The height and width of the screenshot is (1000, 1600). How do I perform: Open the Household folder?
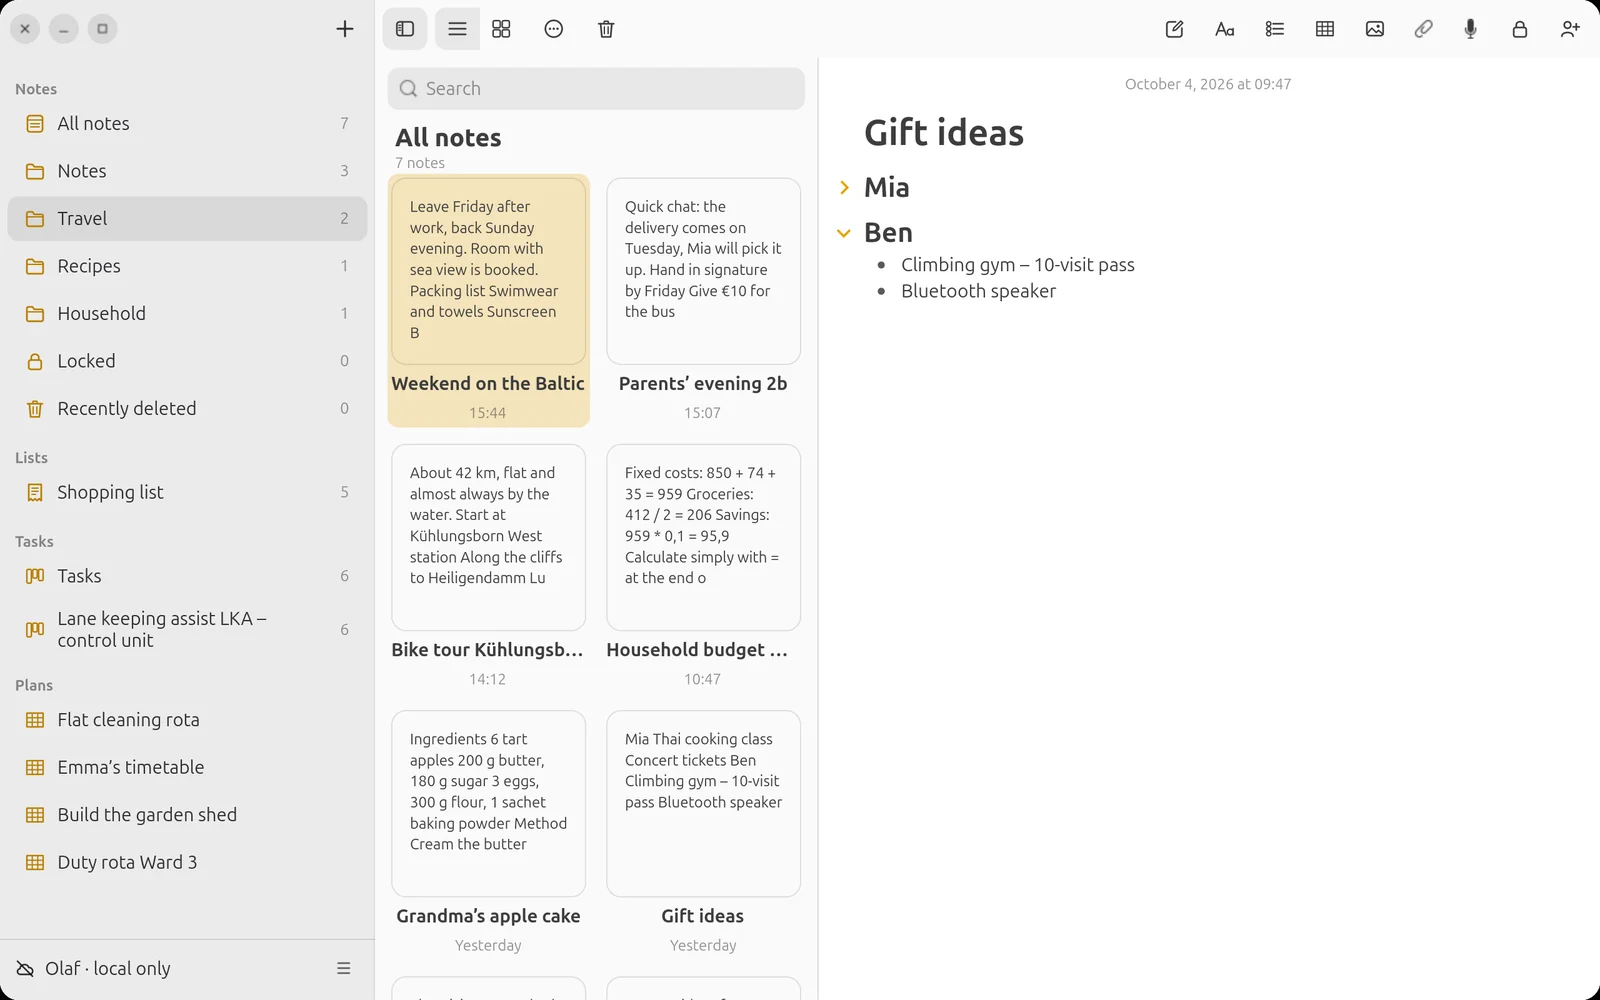(187, 314)
